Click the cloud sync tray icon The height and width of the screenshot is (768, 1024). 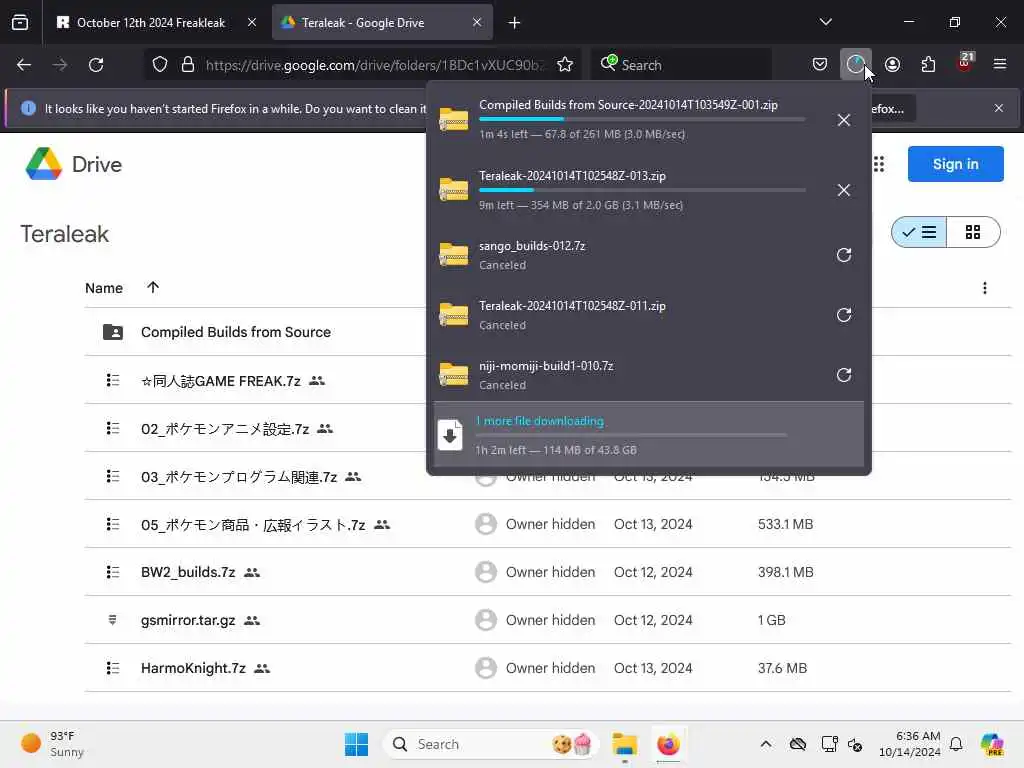(x=797, y=744)
